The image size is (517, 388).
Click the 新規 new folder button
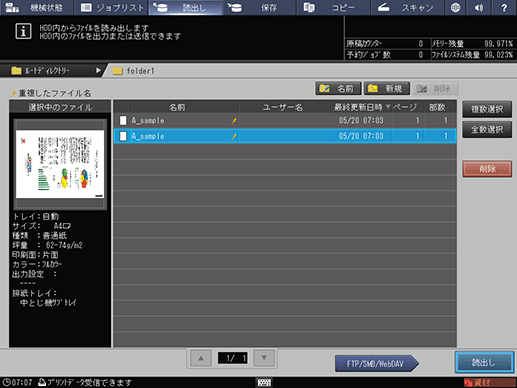click(386, 89)
